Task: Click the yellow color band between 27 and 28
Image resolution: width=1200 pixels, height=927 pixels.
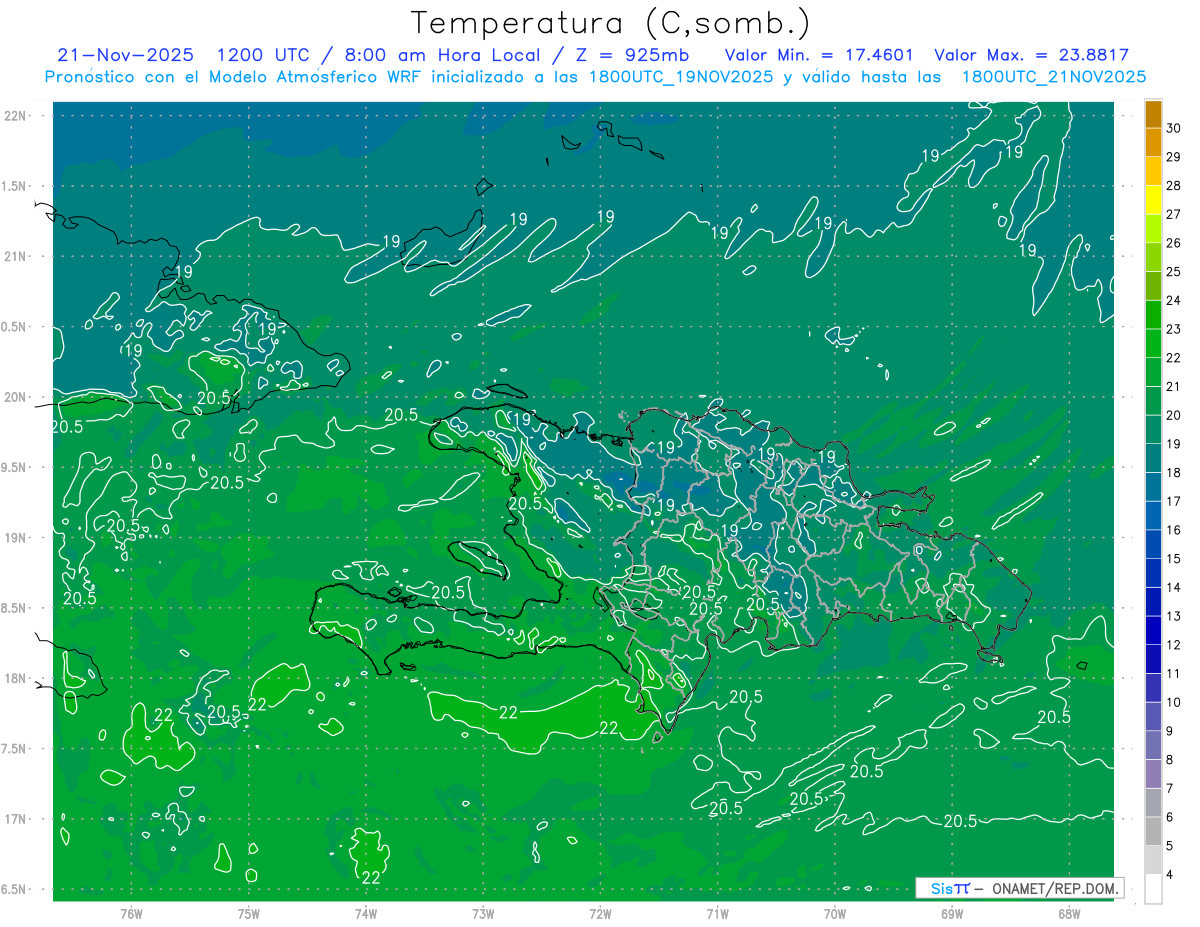Action: [x=1153, y=200]
